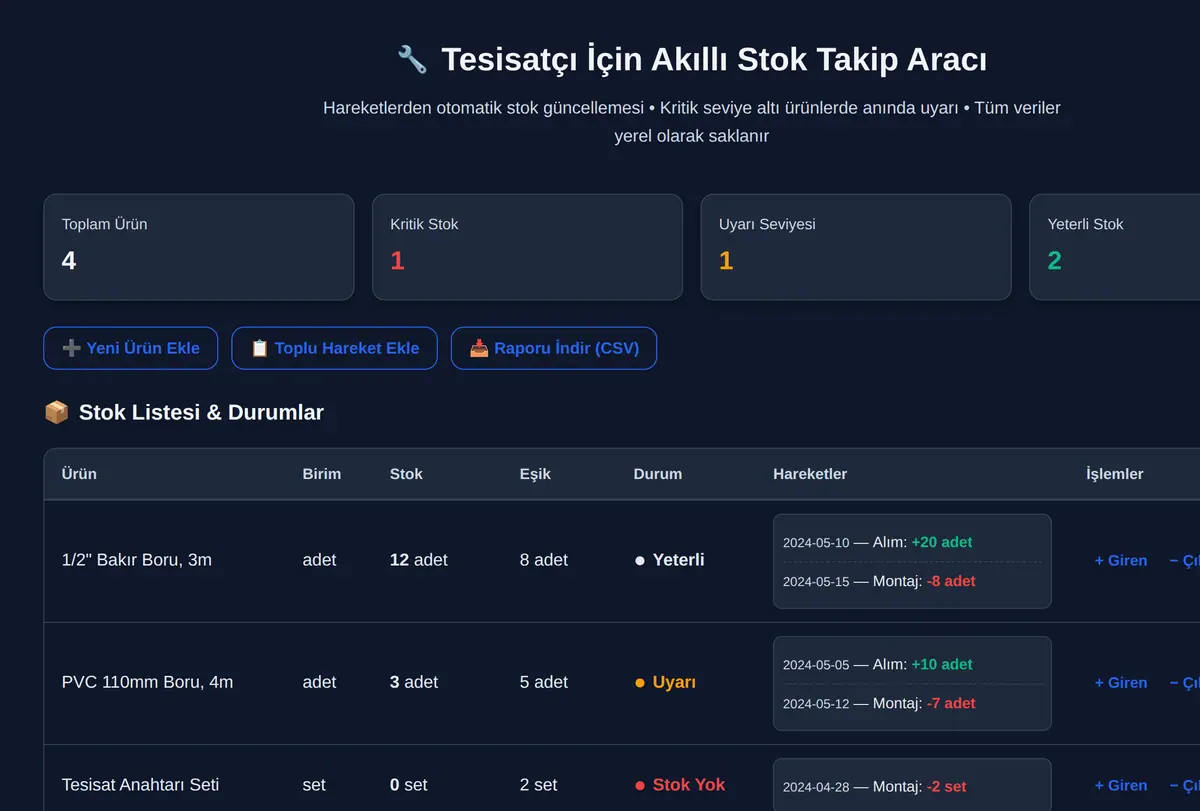Click + Giren for PVC 110mm Boru
1200x811 pixels.
(1121, 682)
